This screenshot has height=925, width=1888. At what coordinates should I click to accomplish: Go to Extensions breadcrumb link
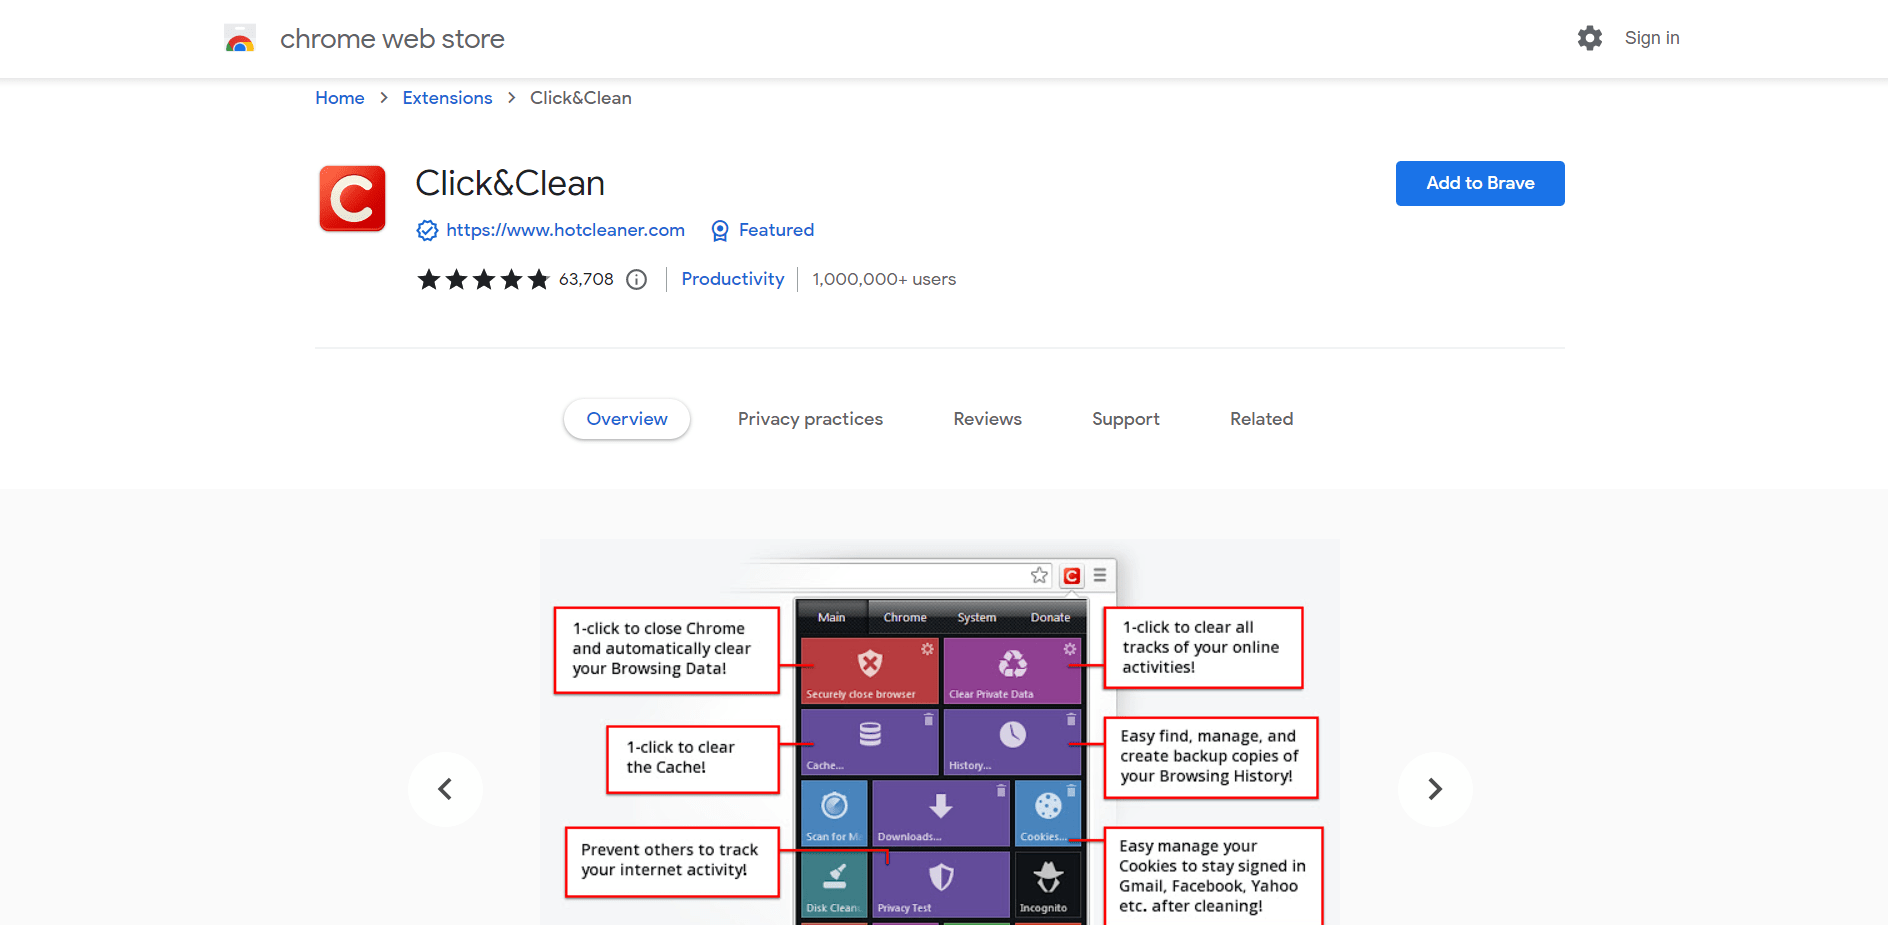click(x=447, y=97)
